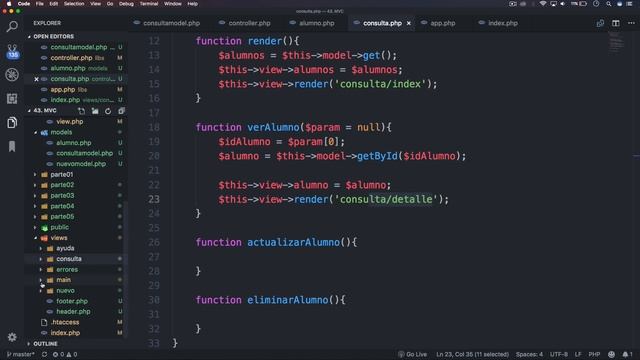Click the minimap code overview
Screen dimensions: 640x360
(616, 42)
